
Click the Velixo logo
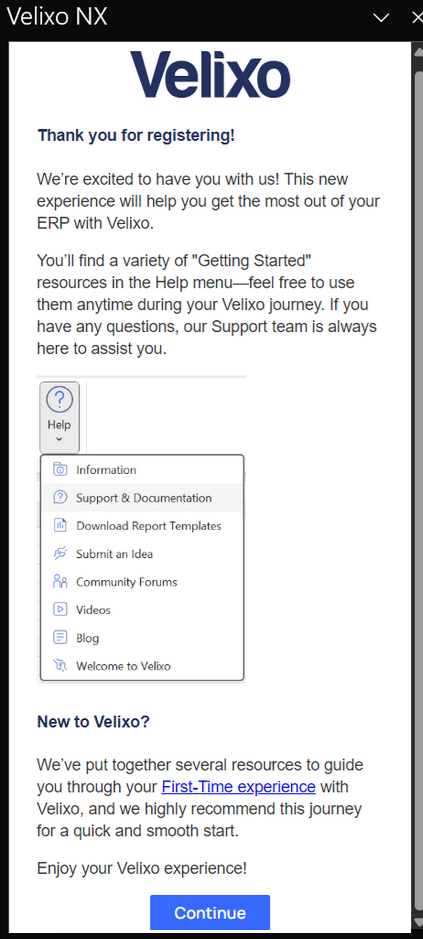(x=210, y=75)
